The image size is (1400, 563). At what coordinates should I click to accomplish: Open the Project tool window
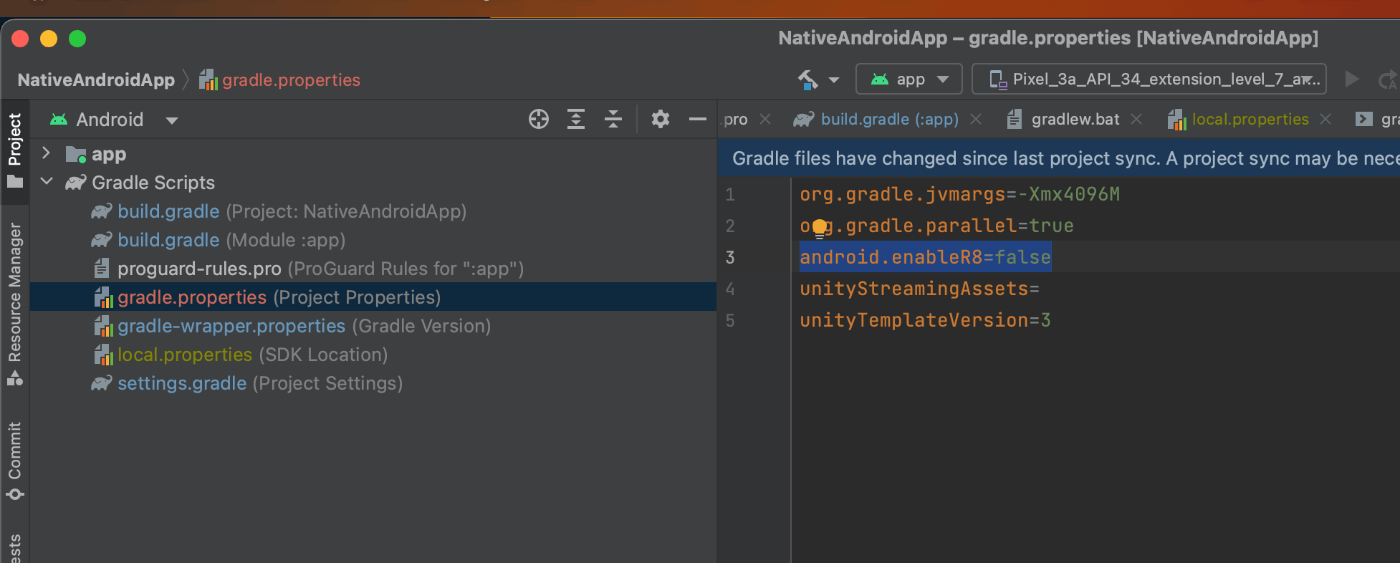coord(15,150)
